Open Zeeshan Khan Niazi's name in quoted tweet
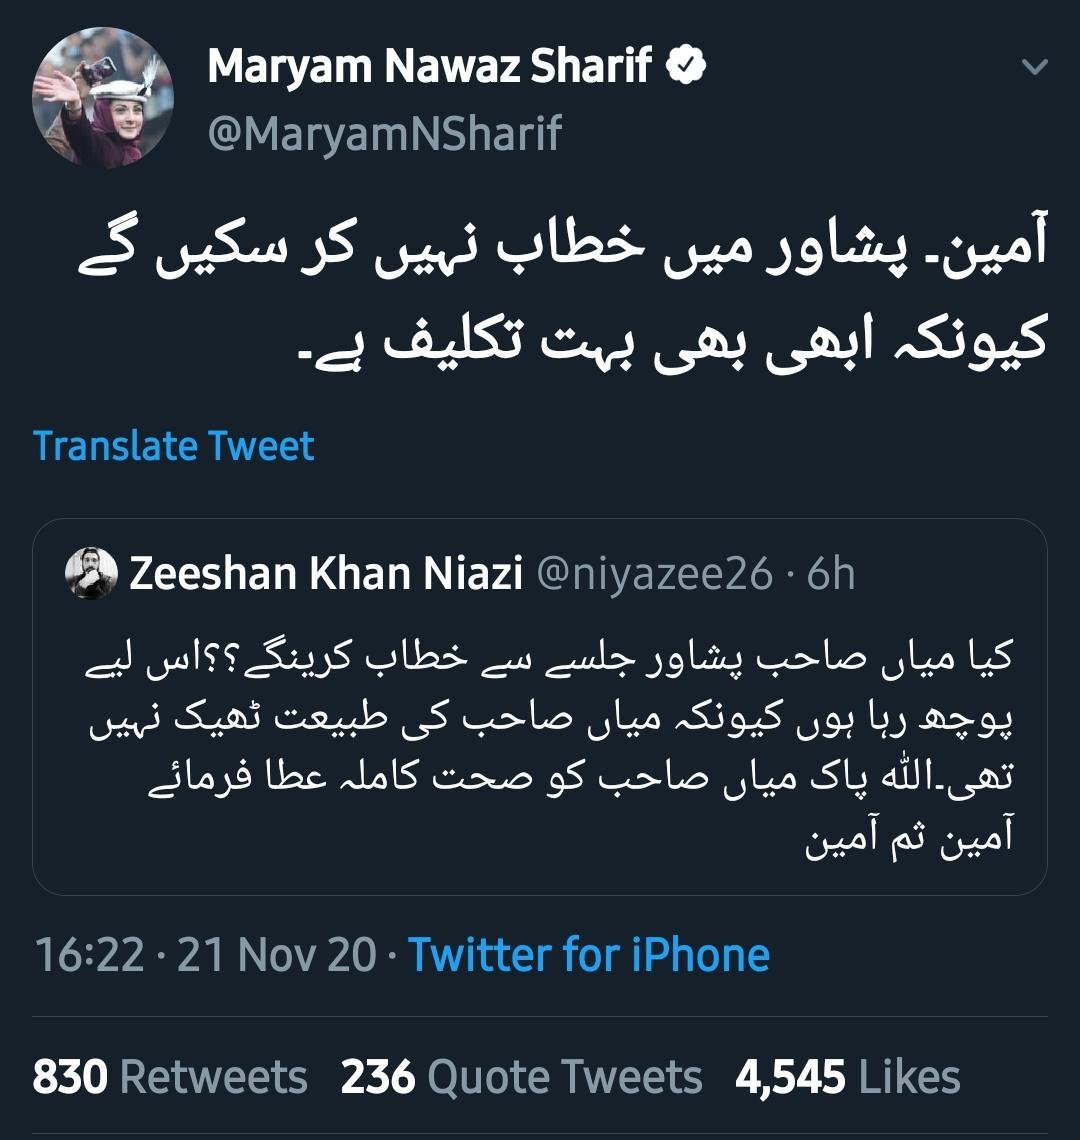The height and width of the screenshot is (1140, 1080). (326, 574)
